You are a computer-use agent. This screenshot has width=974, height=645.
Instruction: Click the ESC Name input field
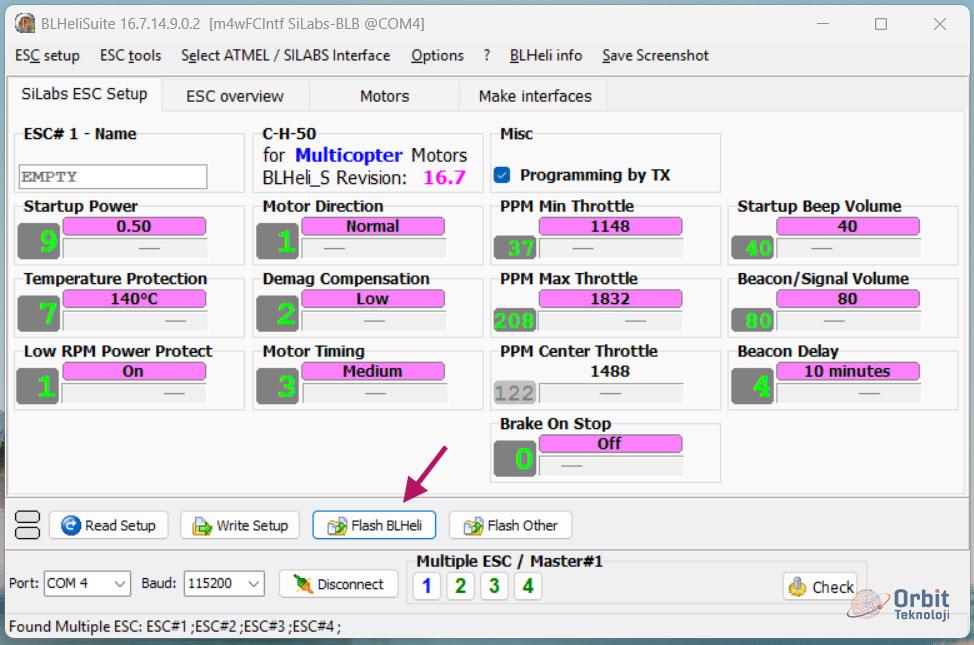pyautogui.click(x=112, y=177)
